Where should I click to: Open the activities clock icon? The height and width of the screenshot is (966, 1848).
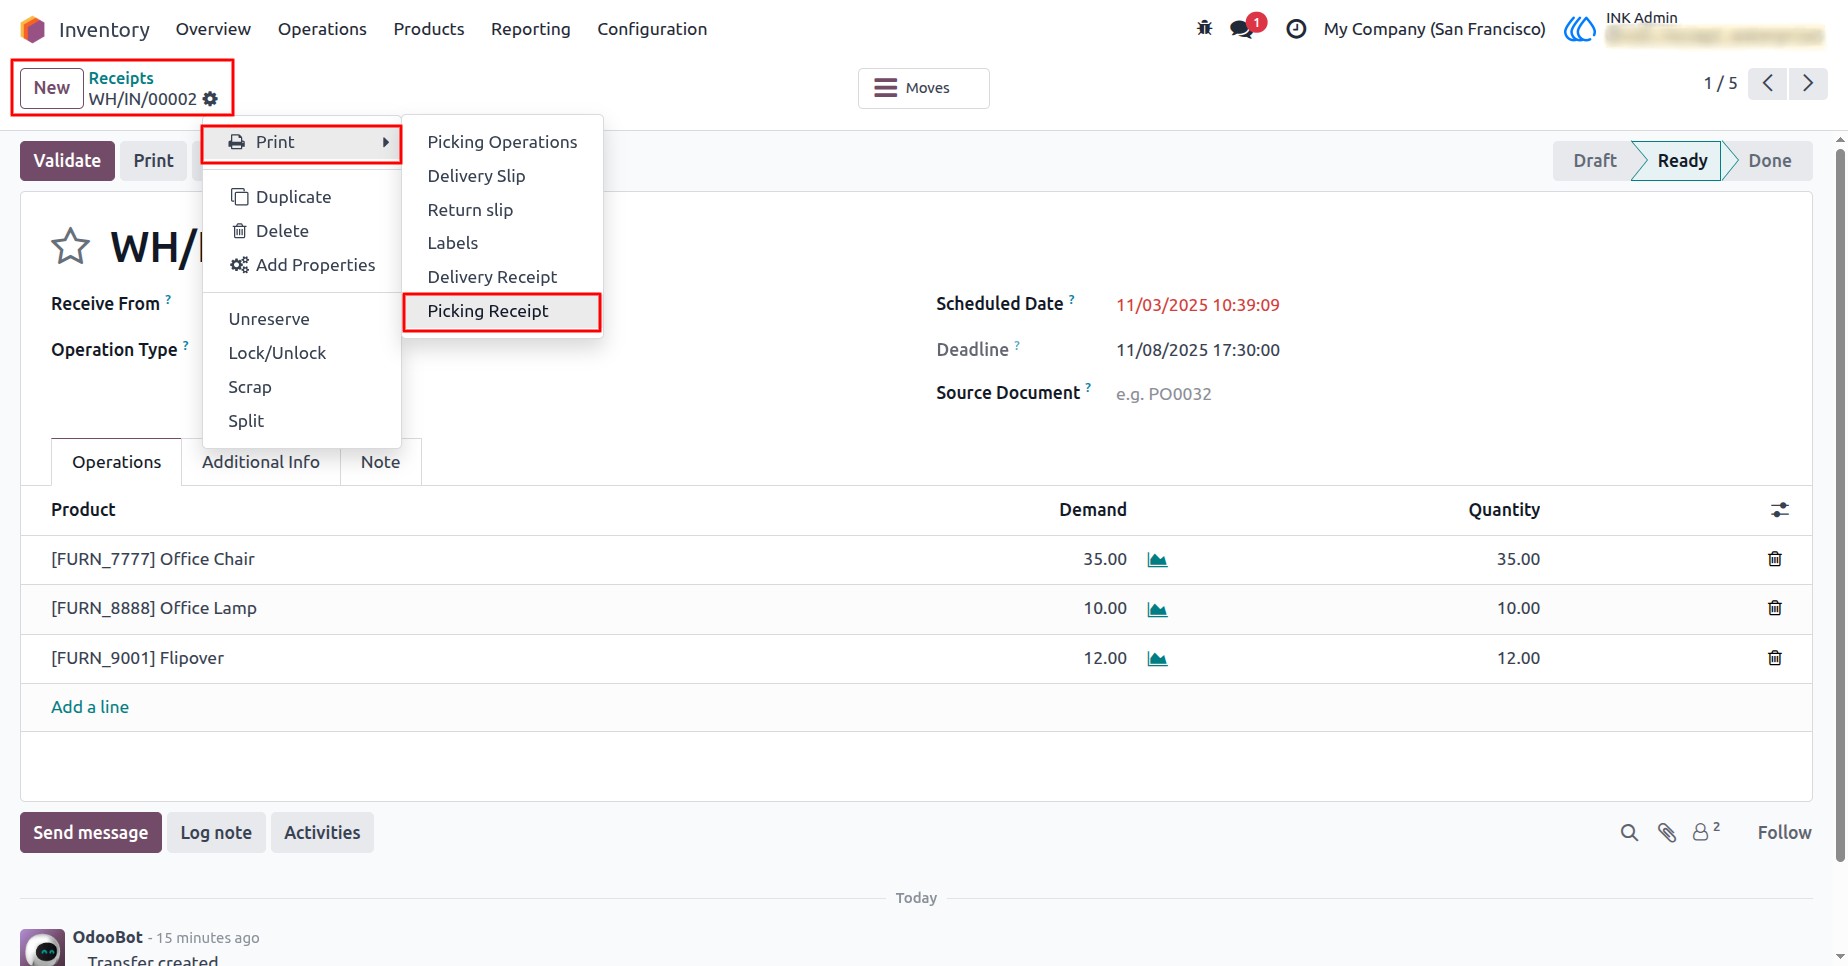tap(1296, 29)
